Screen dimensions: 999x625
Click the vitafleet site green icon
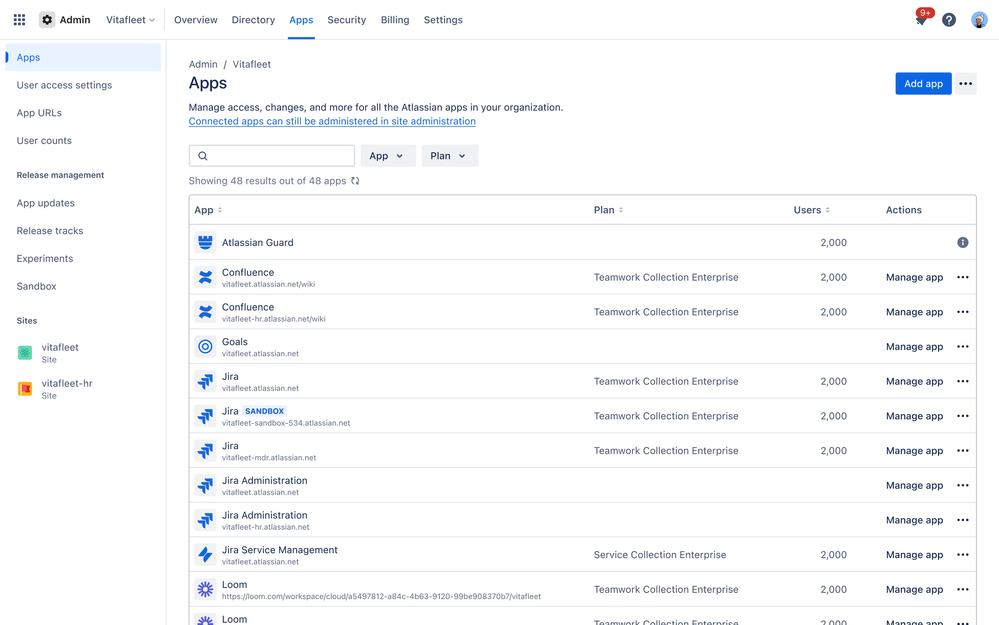[x=25, y=352]
